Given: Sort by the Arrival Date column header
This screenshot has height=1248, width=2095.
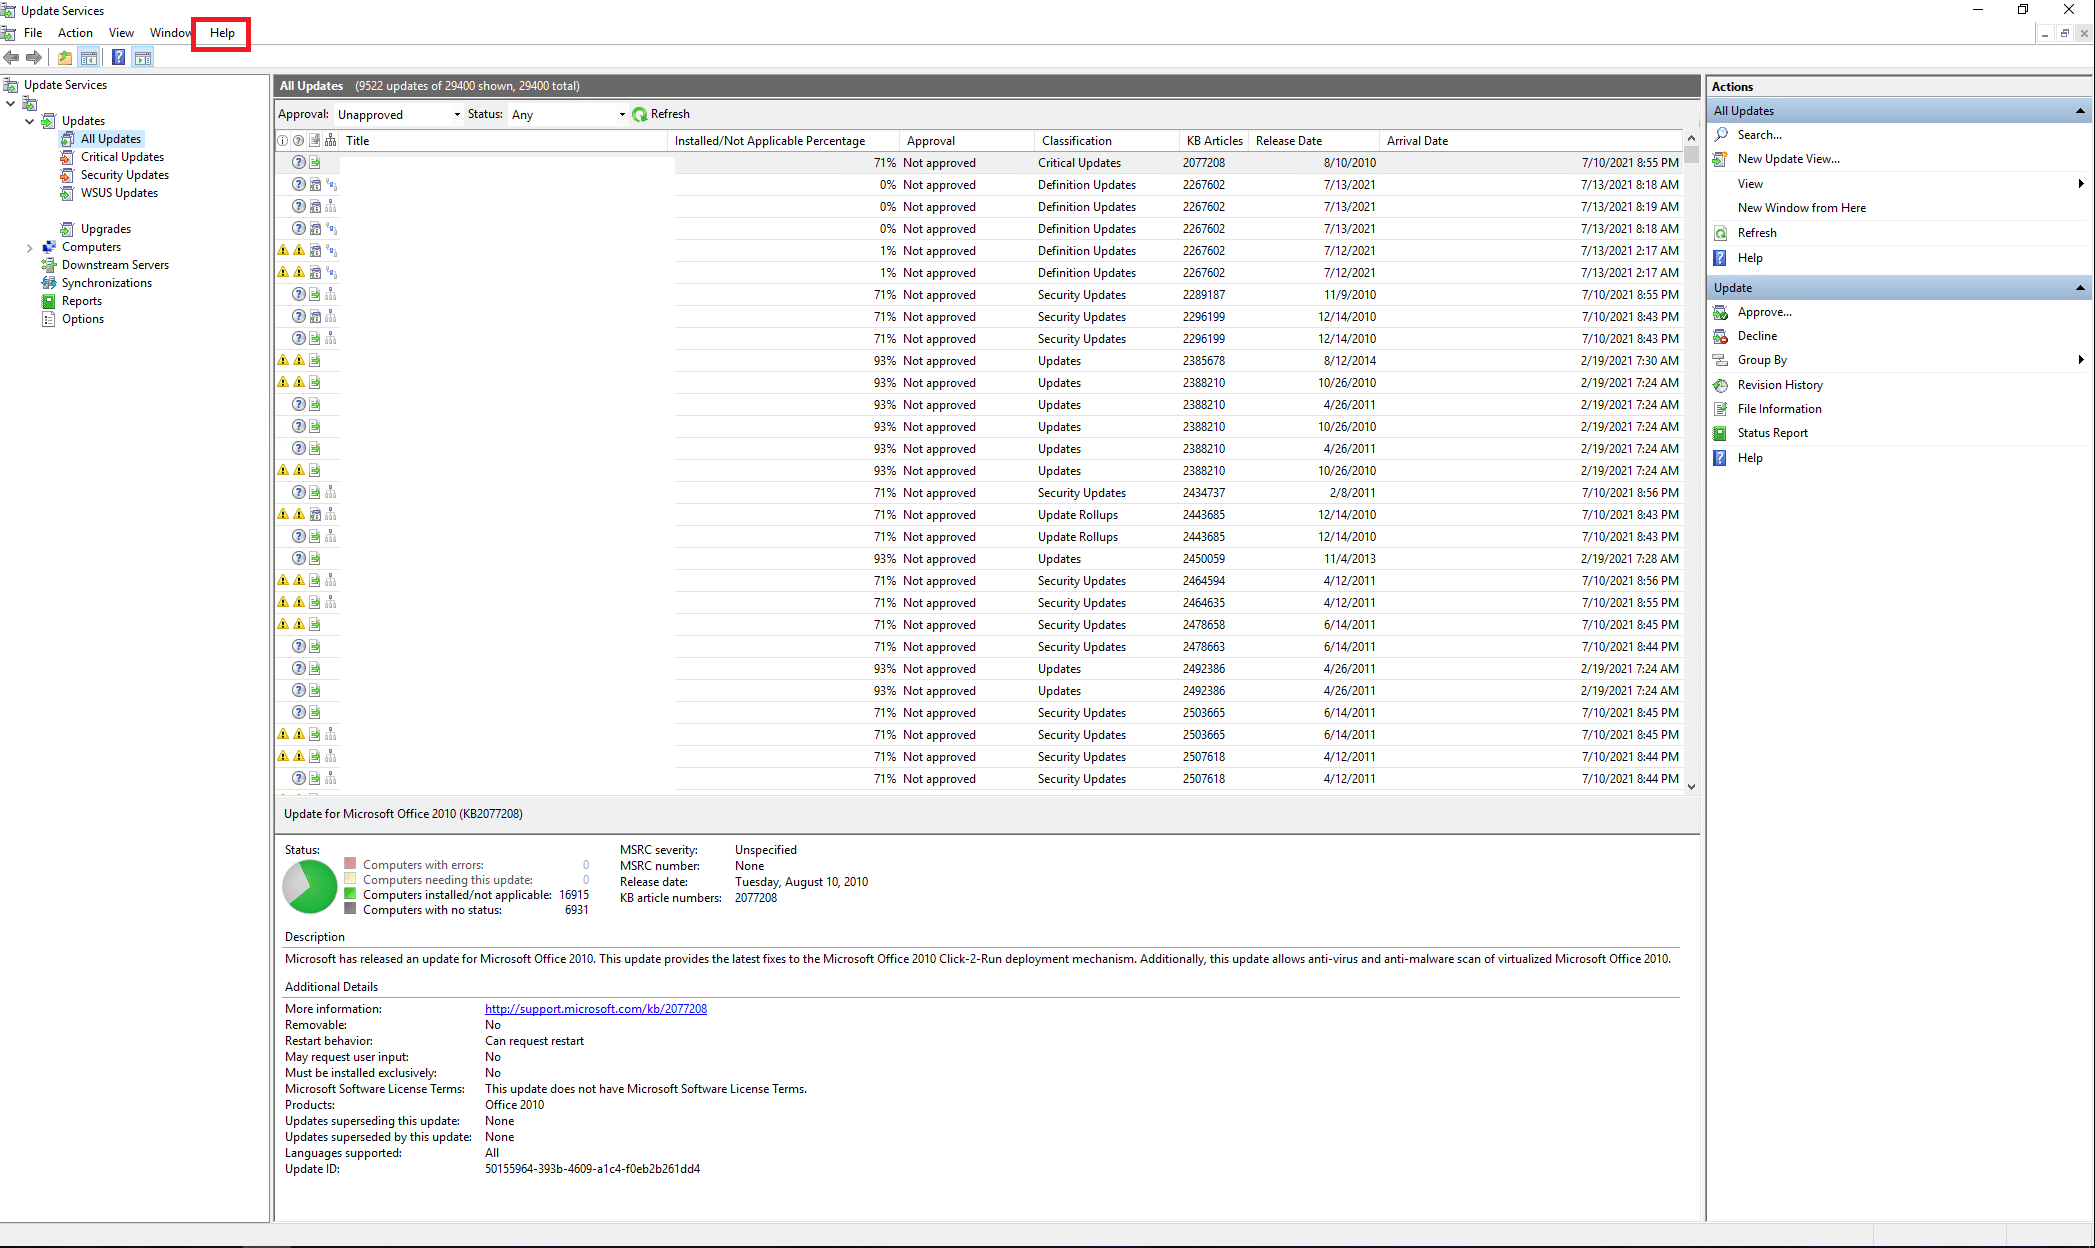Looking at the screenshot, I should pos(1531,141).
